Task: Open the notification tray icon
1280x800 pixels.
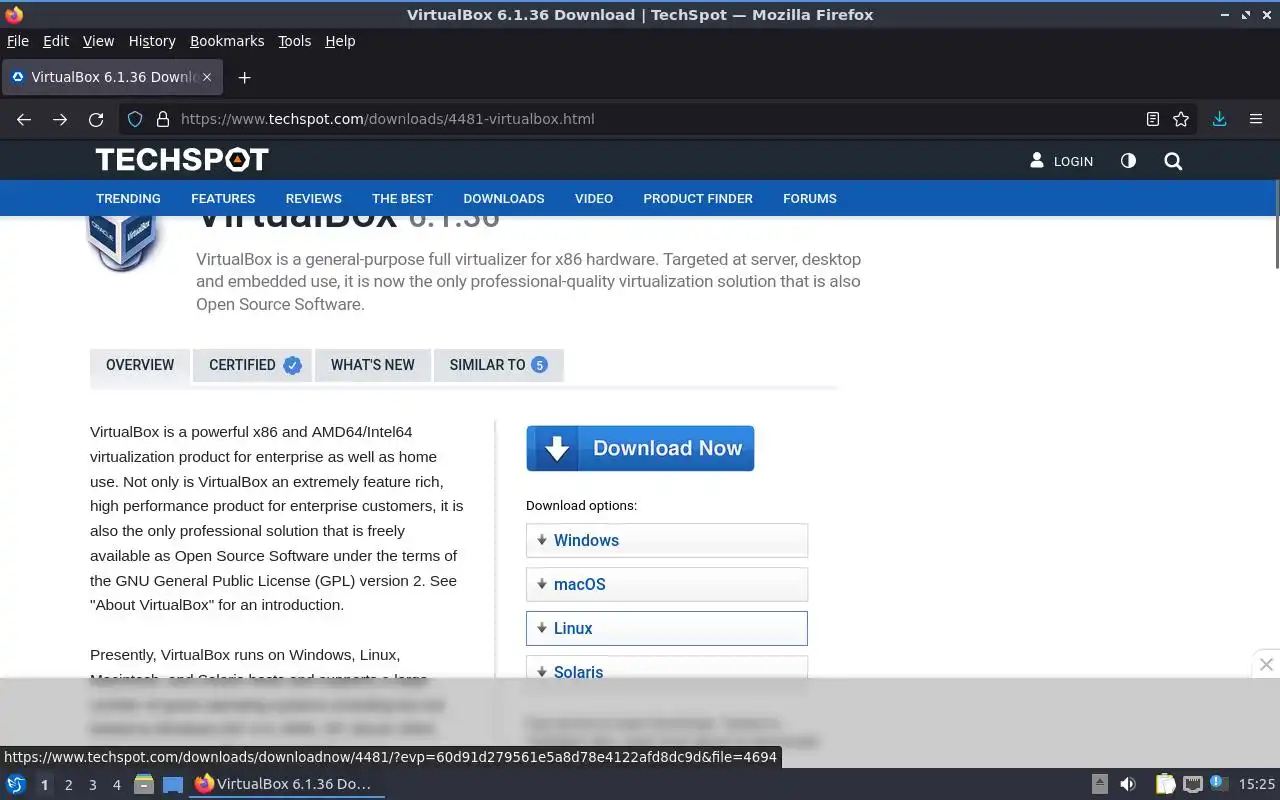Action: 1217,783
